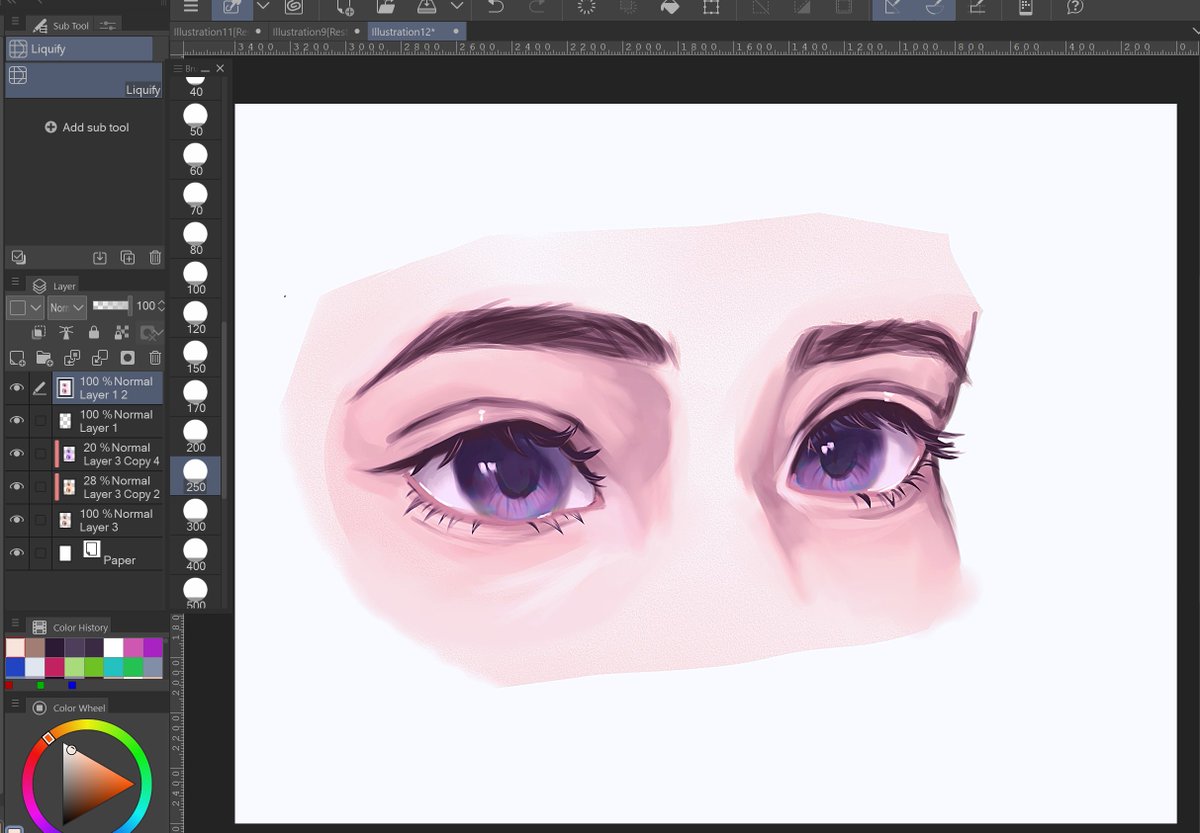
Task: Open the brush size palette menu
Action: click(178, 69)
